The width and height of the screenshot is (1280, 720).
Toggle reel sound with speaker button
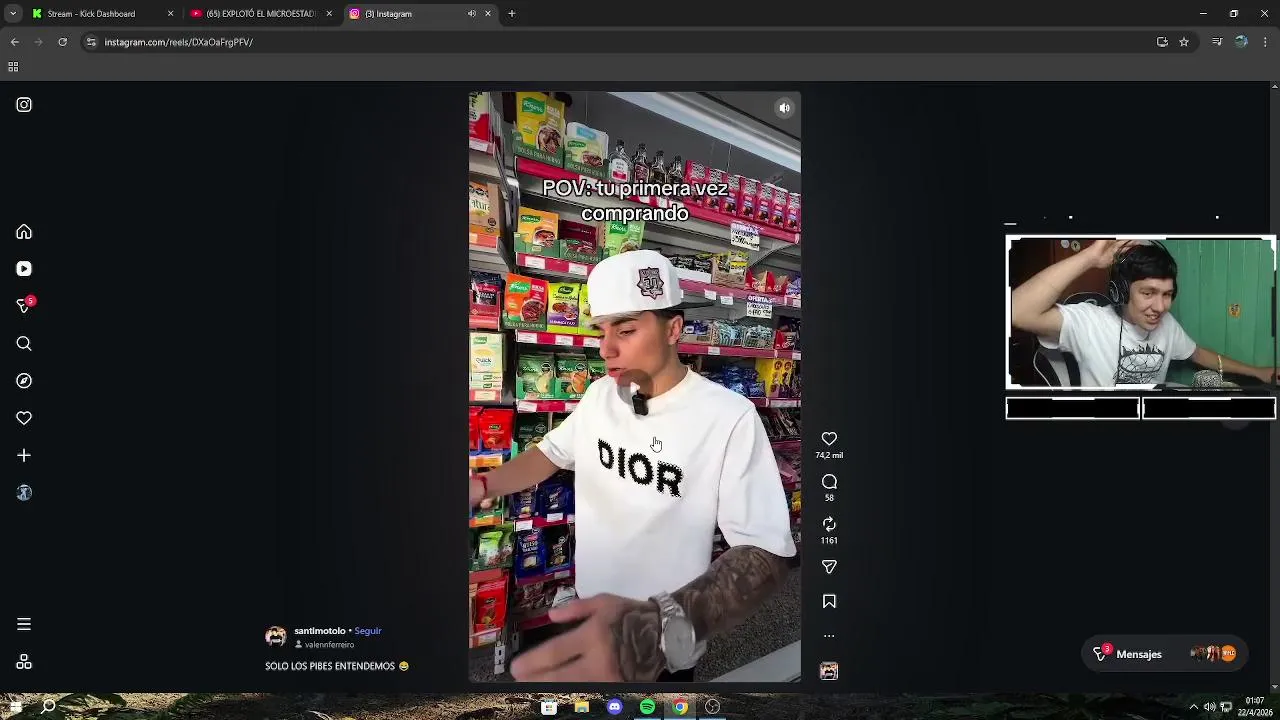click(785, 108)
